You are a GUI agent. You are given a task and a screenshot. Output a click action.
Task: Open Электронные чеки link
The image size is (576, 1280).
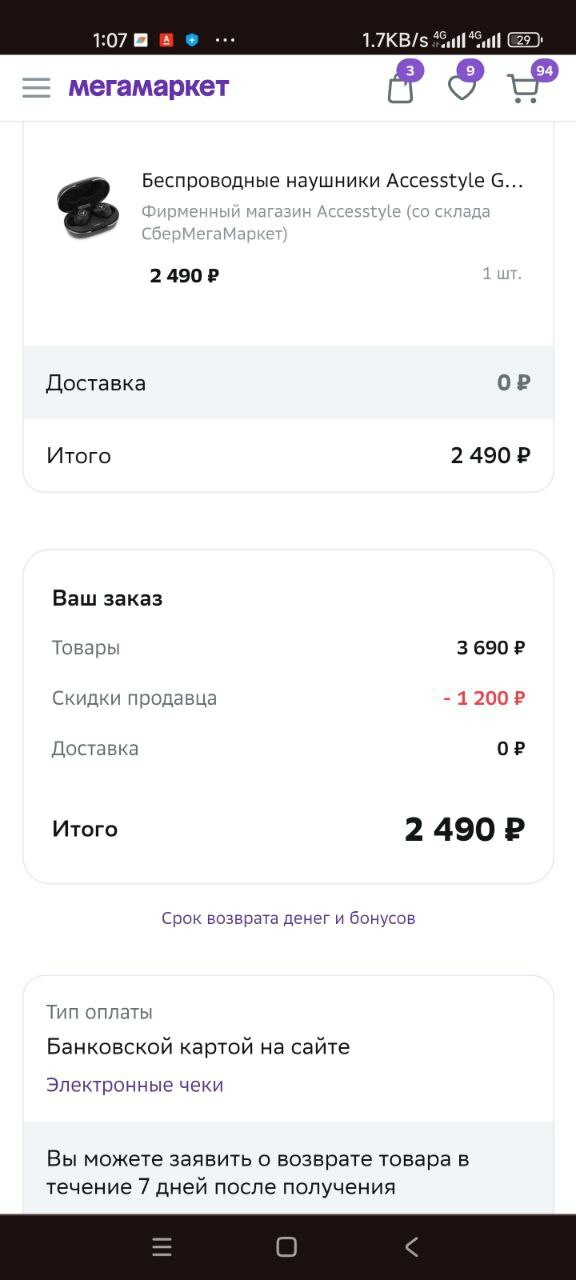(135, 1084)
